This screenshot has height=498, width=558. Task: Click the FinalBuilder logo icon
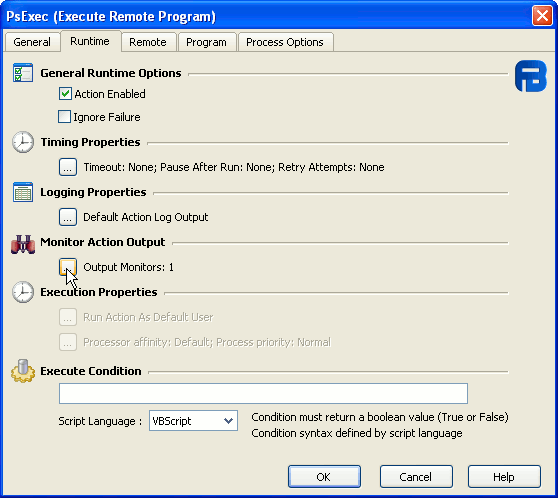[531, 76]
